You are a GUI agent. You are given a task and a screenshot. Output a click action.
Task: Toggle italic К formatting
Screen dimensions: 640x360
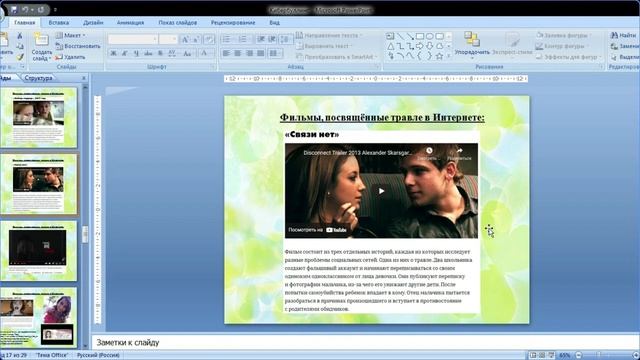point(124,53)
